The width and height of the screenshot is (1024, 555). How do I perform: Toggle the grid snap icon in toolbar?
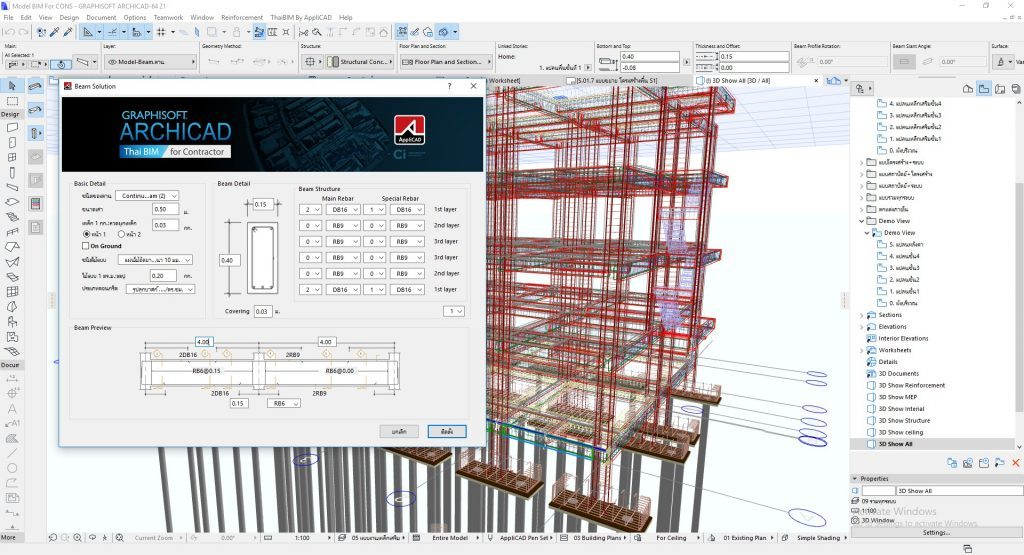[161, 31]
